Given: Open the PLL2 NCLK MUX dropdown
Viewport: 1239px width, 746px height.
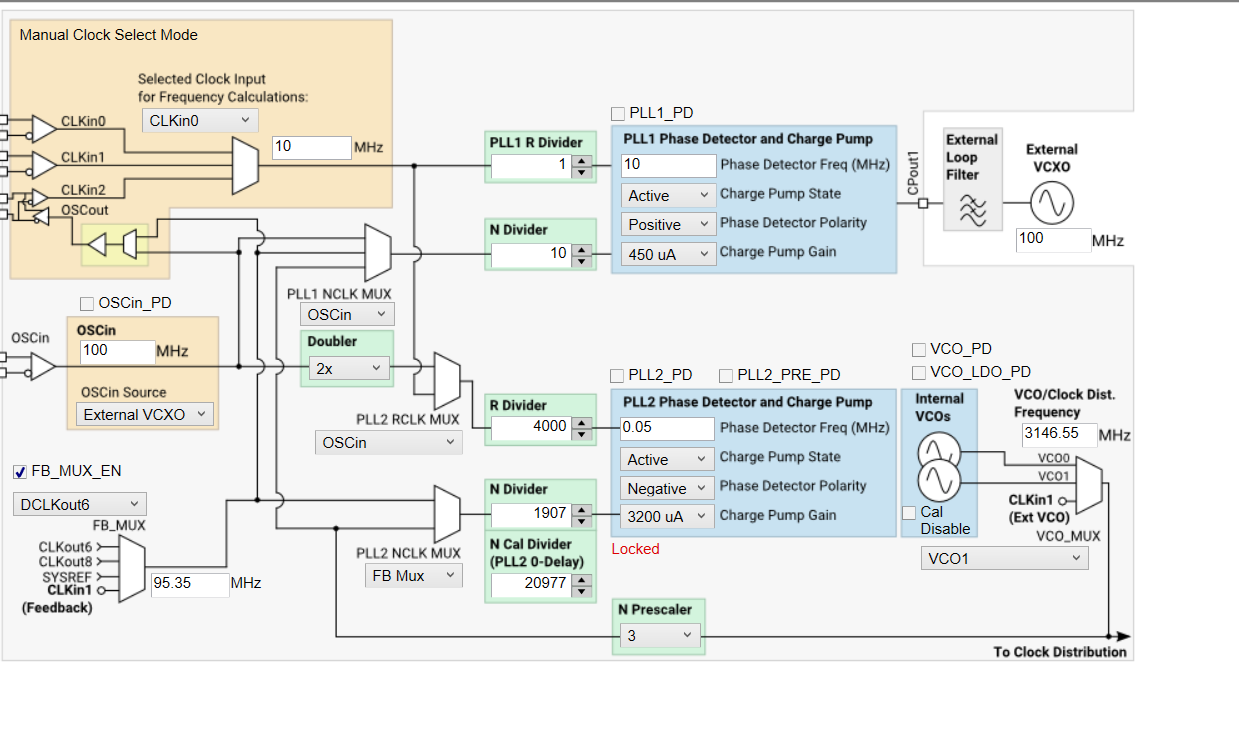Looking at the screenshot, I should tap(413, 575).
